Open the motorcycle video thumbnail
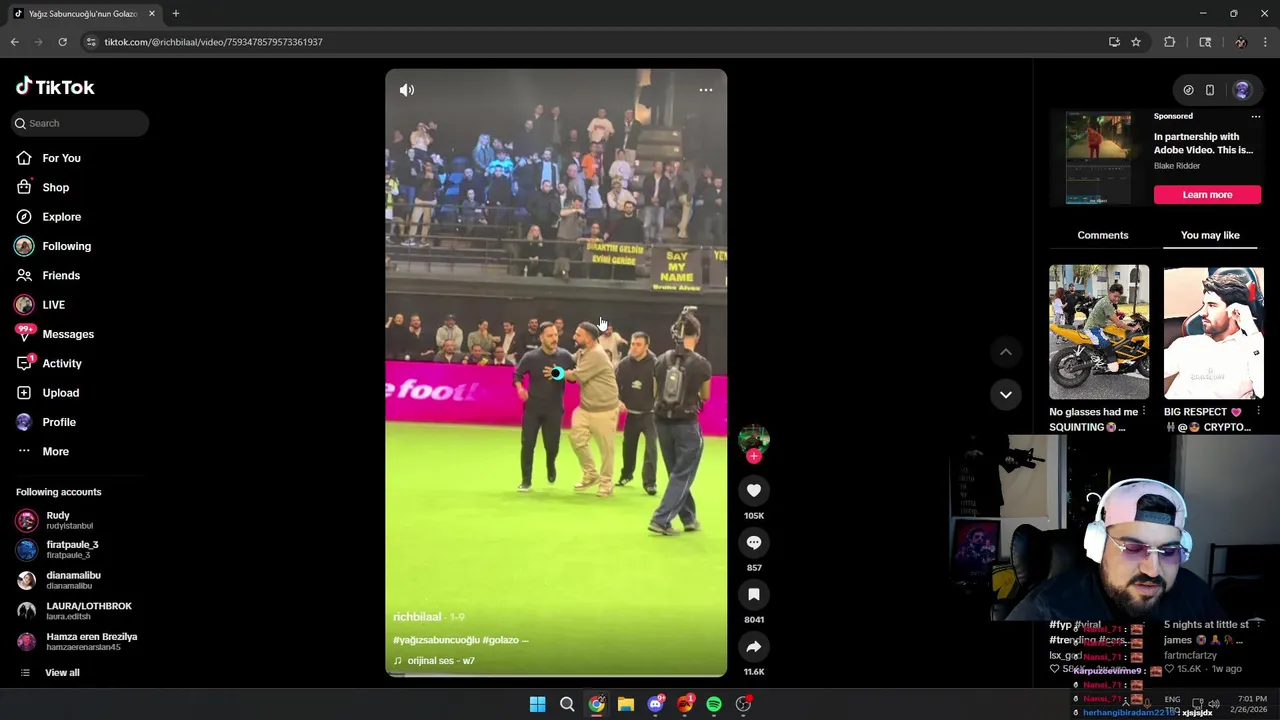This screenshot has height=720, width=1280. point(1099,332)
